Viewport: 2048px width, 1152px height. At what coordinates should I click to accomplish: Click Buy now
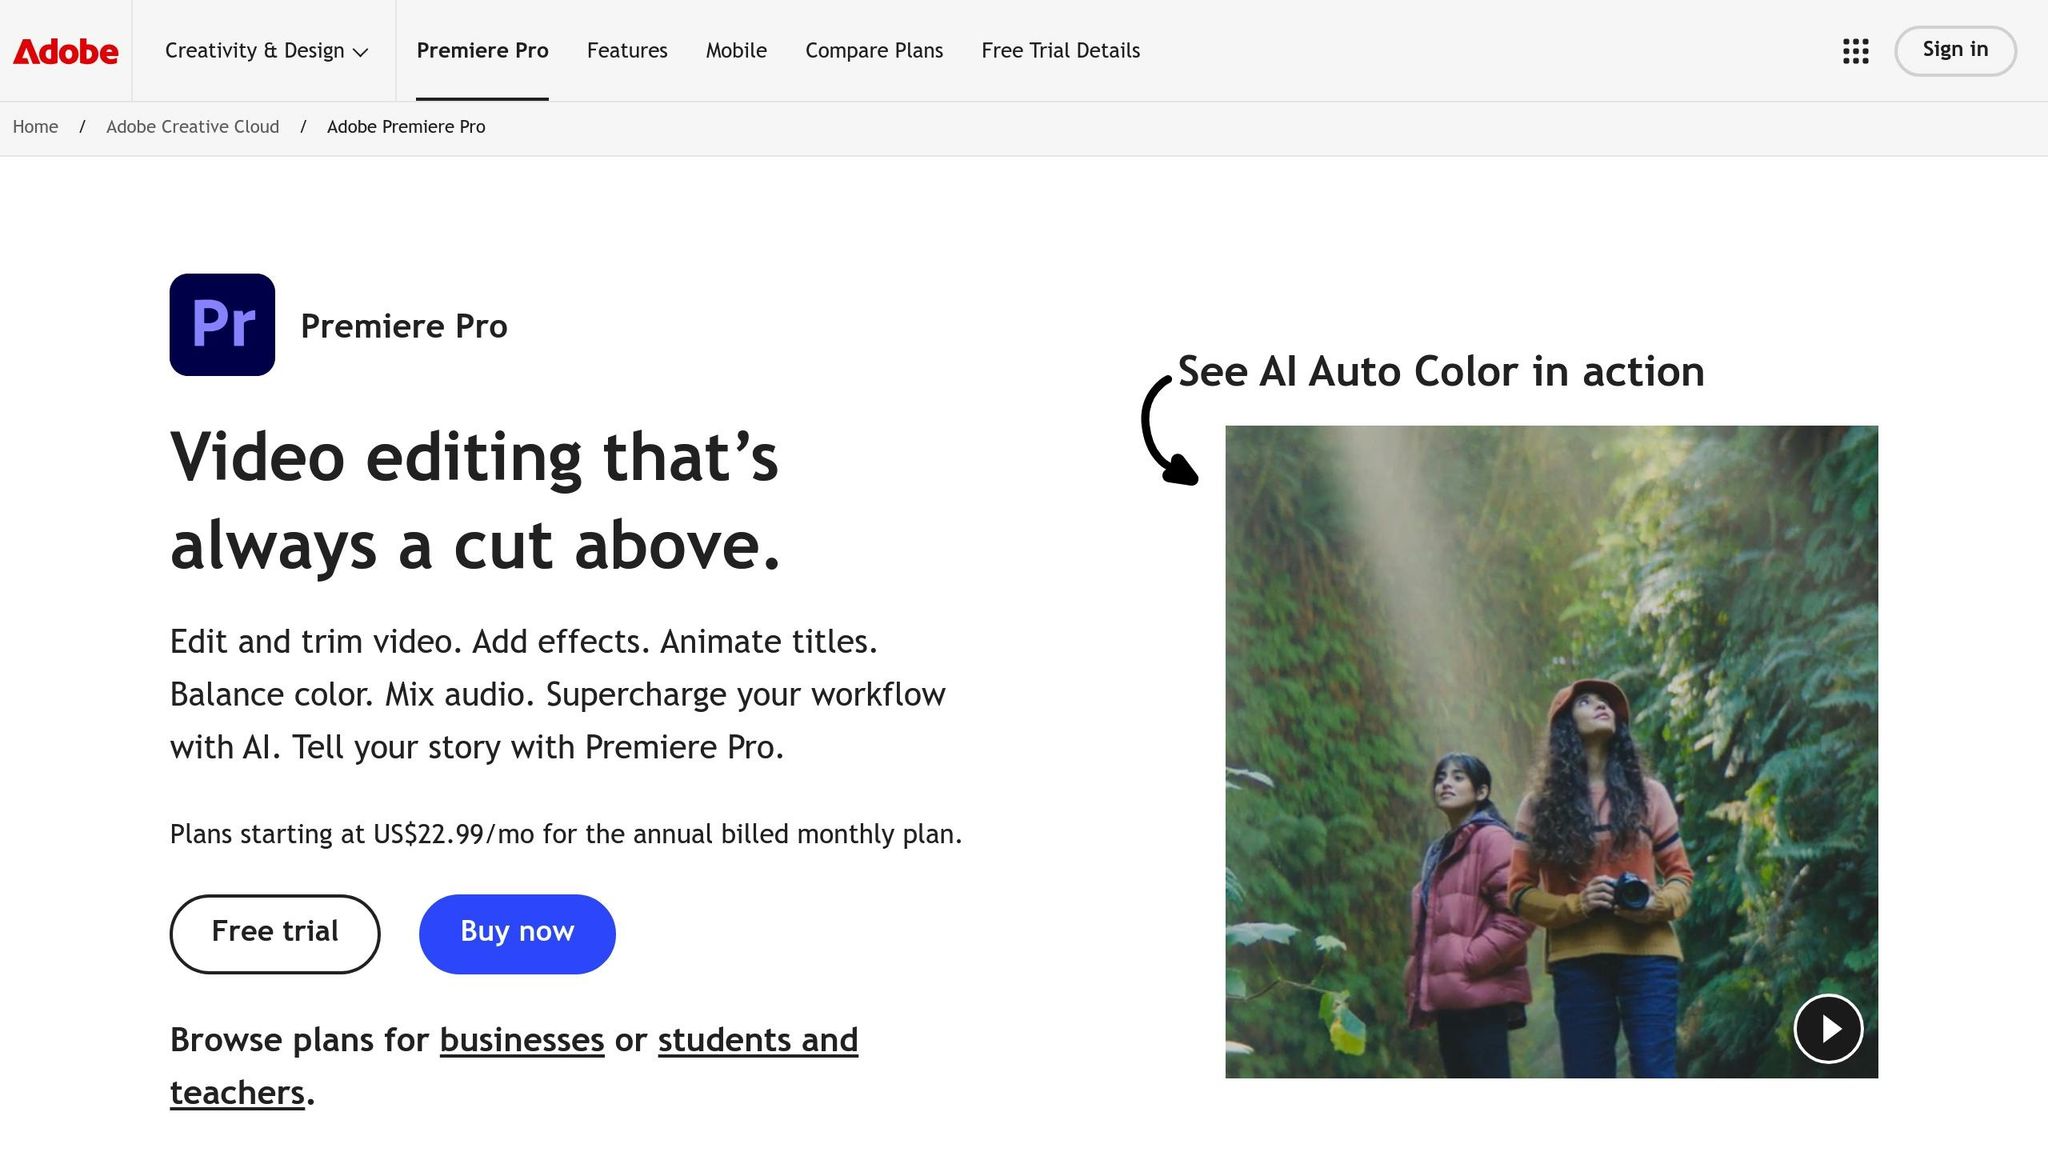coord(516,932)
